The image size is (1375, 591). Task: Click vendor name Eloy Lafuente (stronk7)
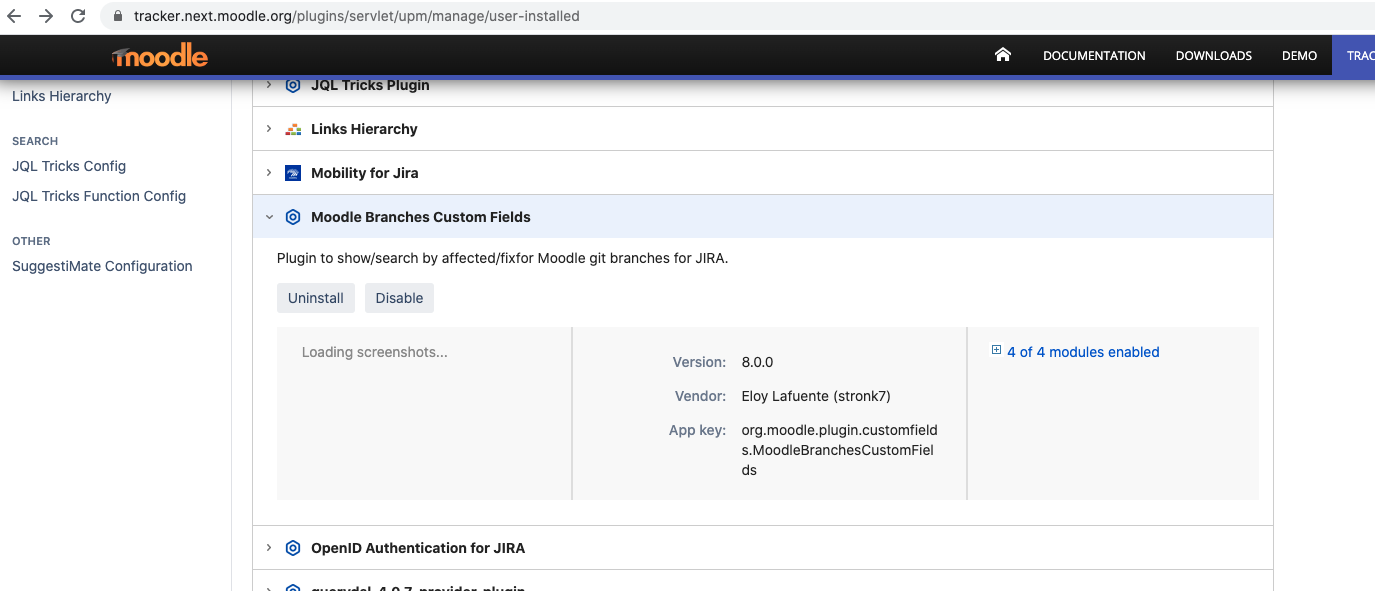tap(816, 396)
